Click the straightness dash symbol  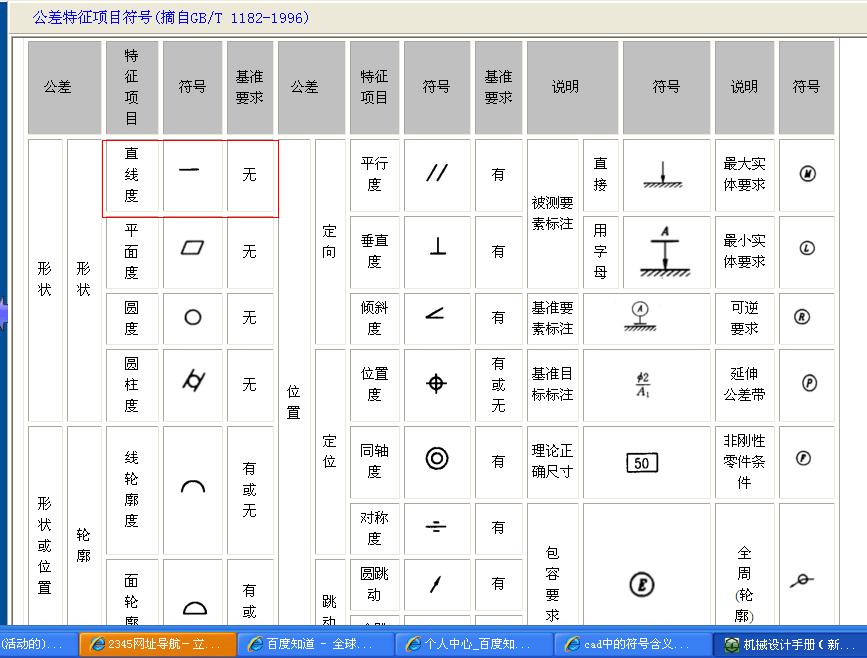click(189, 169)
